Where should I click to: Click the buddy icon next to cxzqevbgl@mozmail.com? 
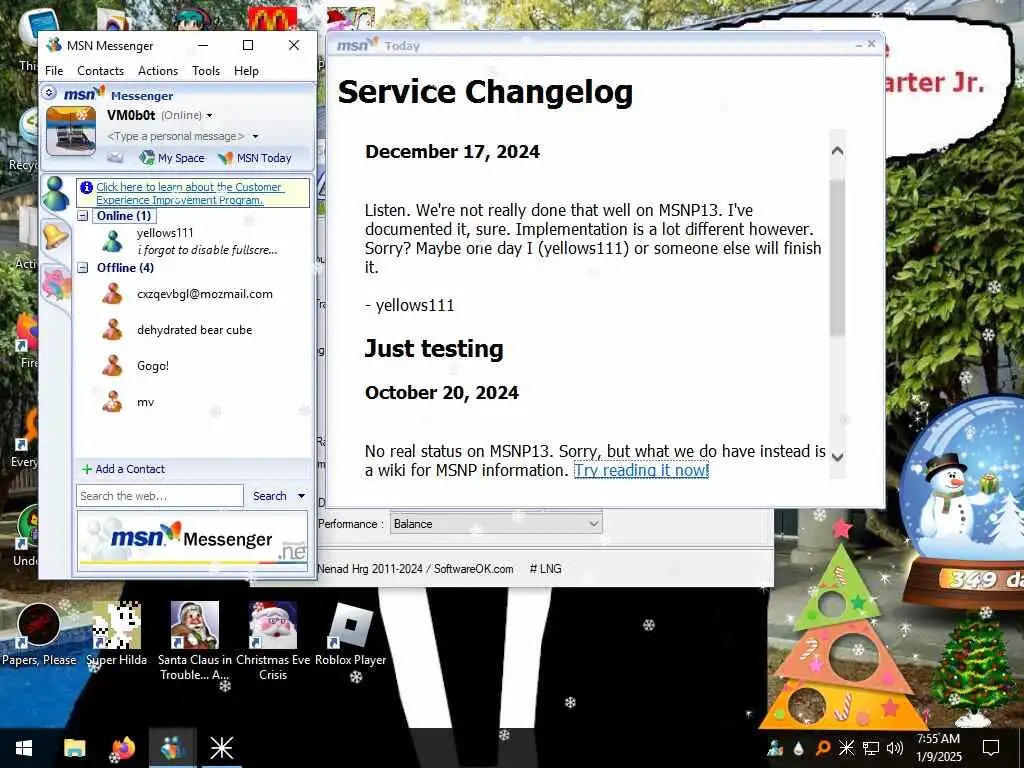[112, 294]
